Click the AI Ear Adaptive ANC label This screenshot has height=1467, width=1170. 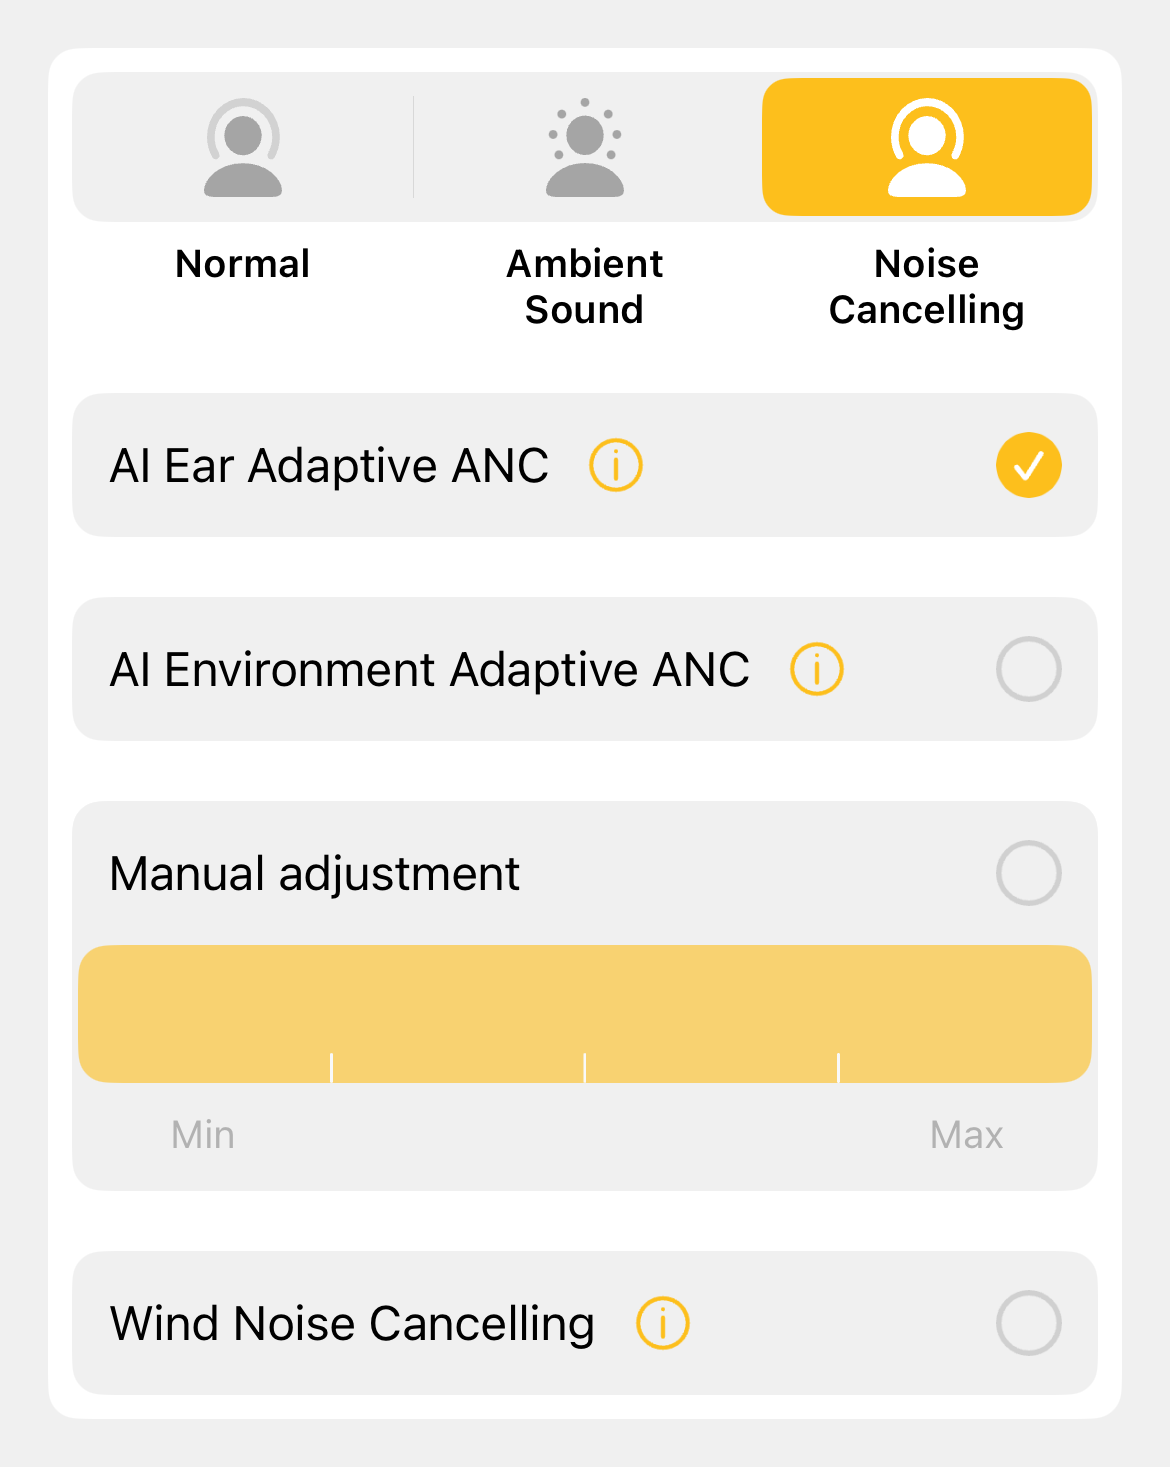pos(330,466)
